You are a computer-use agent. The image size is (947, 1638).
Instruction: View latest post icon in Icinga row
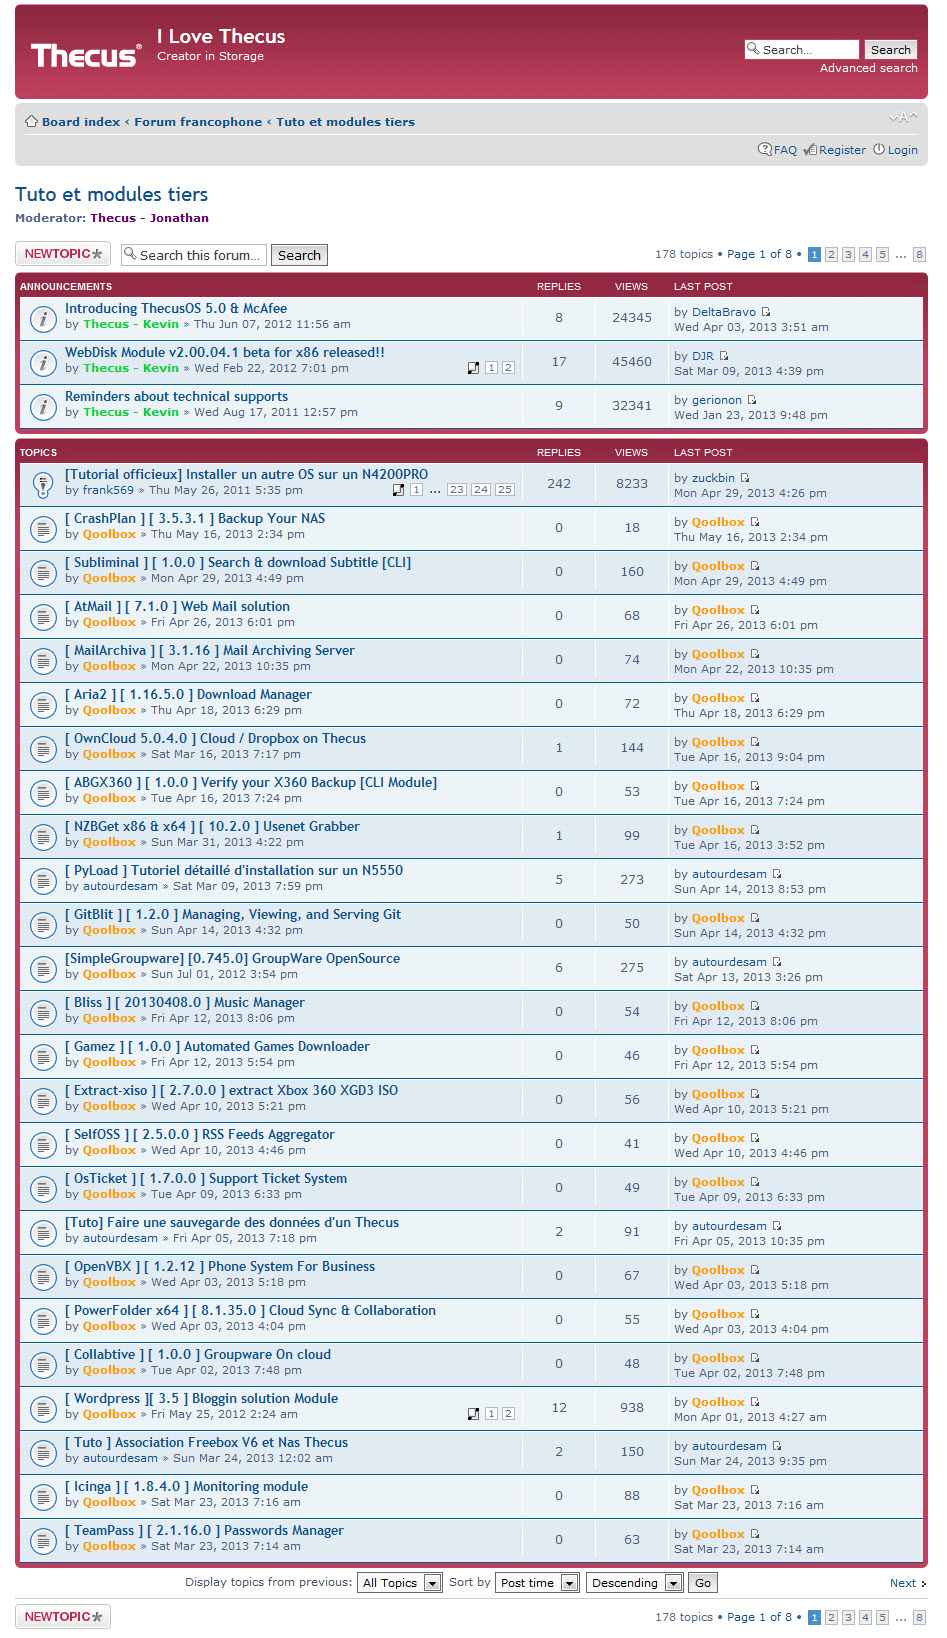coord(755,1490)
